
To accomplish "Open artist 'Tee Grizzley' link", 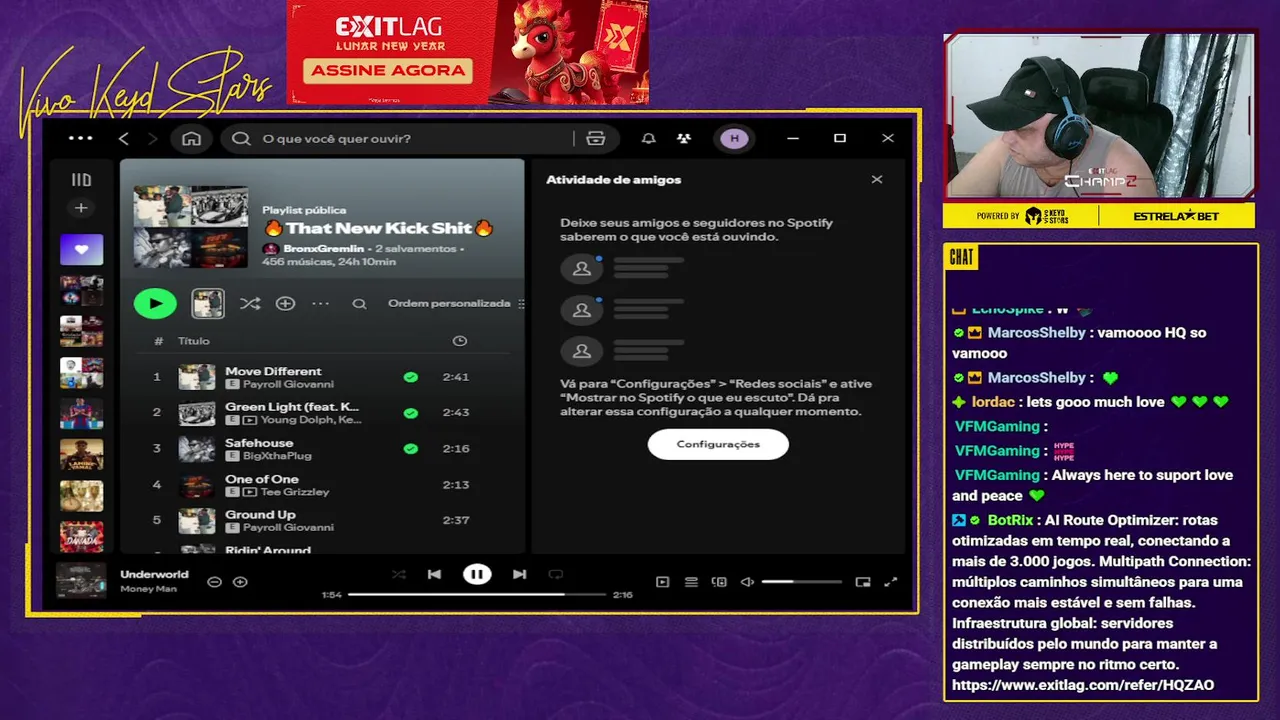I will pos(294,492).
